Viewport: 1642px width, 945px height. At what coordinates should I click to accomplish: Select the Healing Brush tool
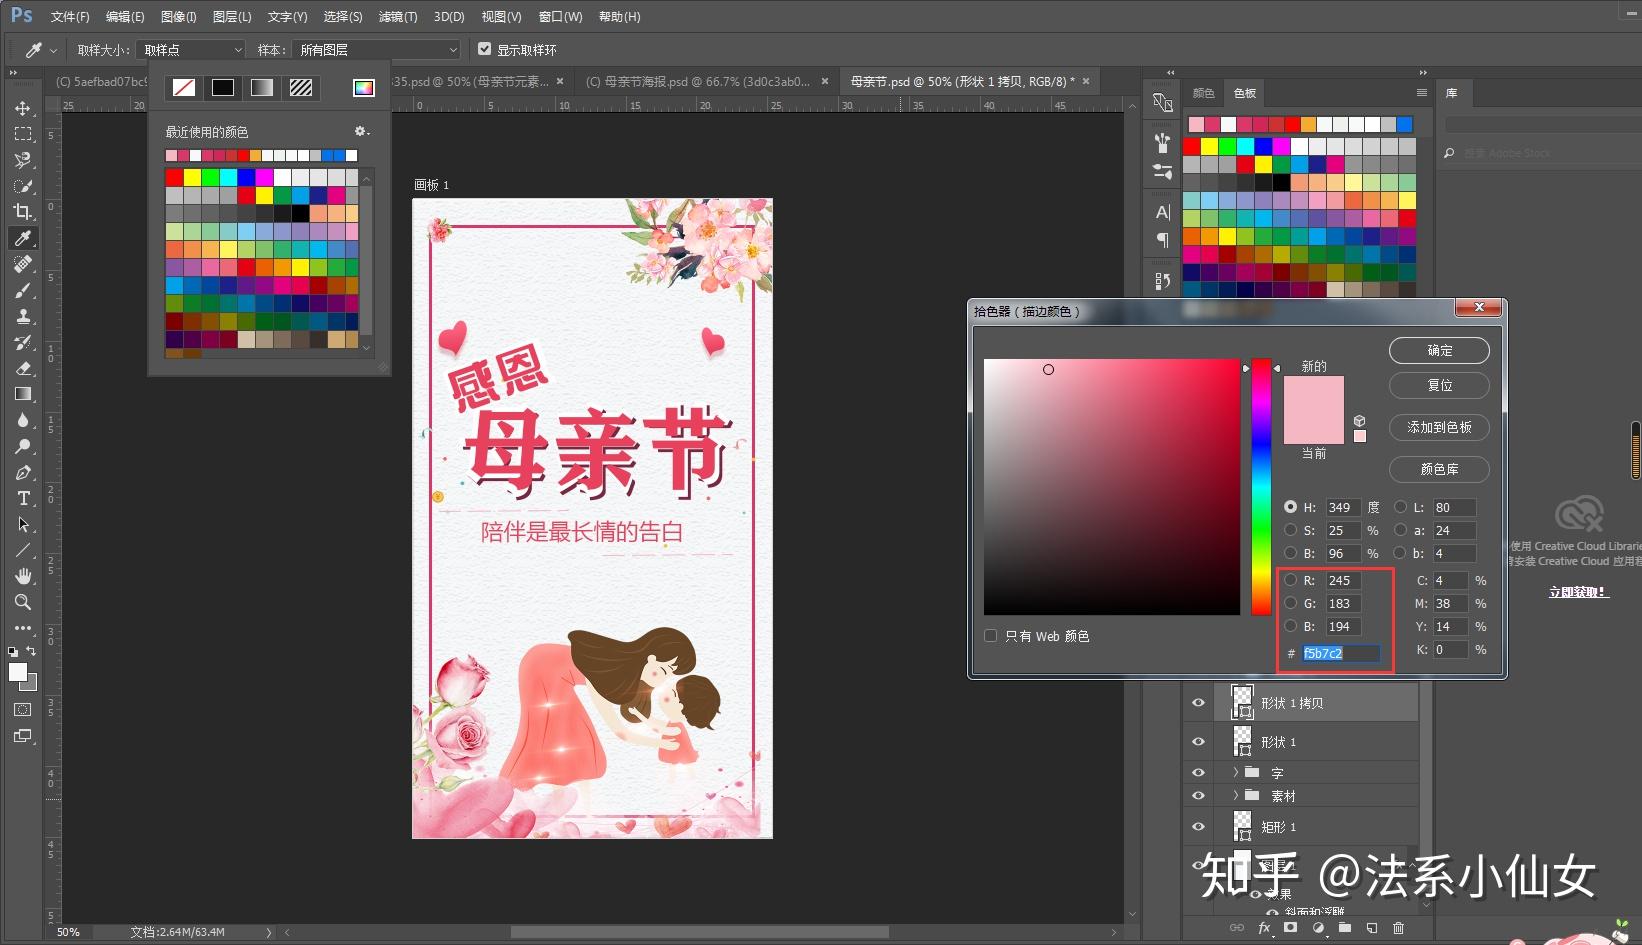[x=23, y=264]
